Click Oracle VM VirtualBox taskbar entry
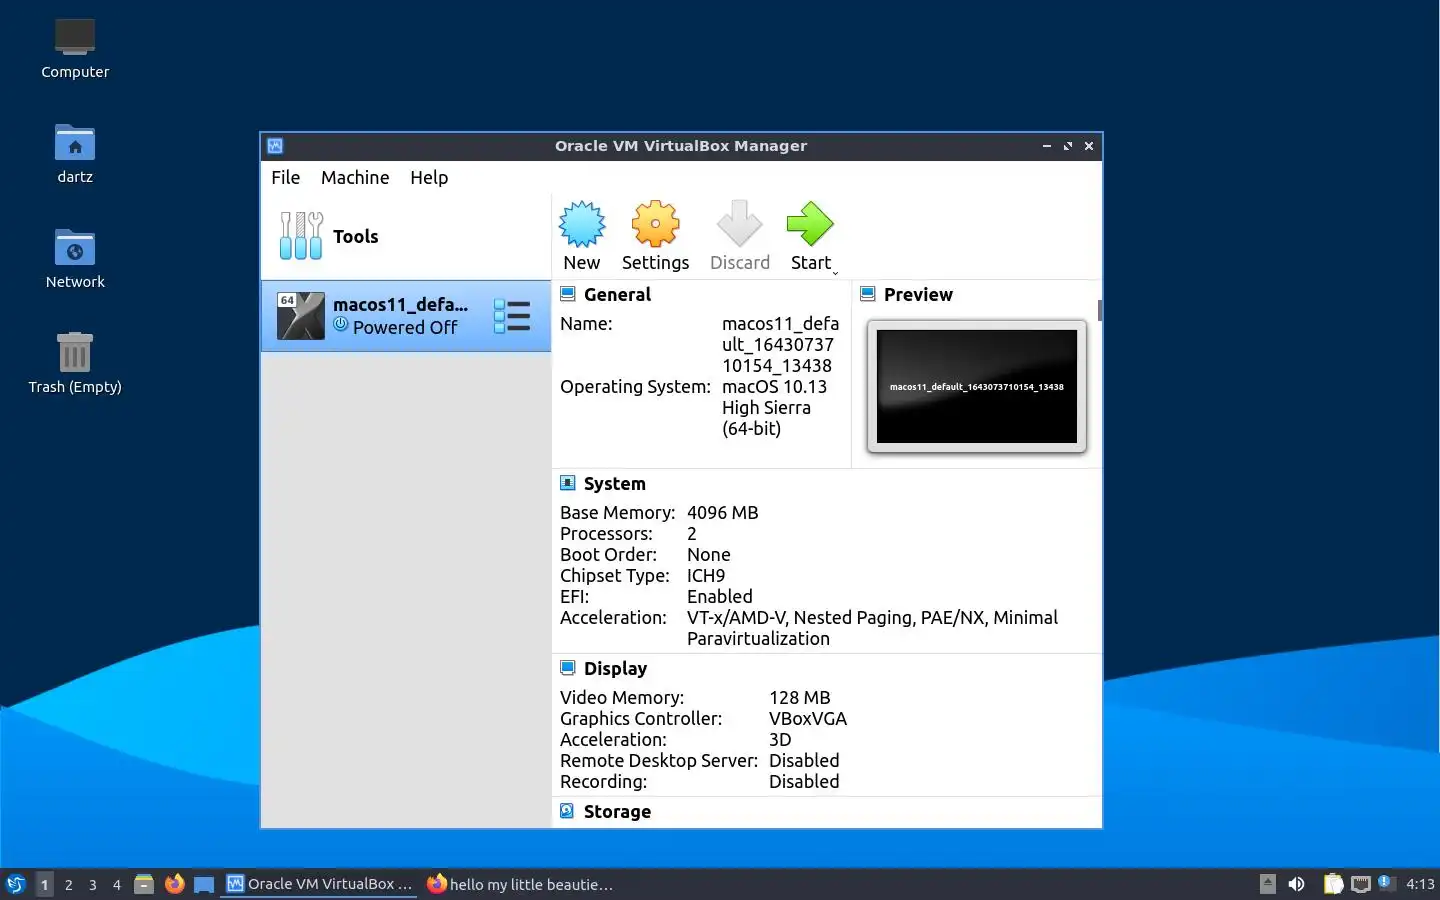Viewport: 1440px width, 900px height. tap(320, 884)
